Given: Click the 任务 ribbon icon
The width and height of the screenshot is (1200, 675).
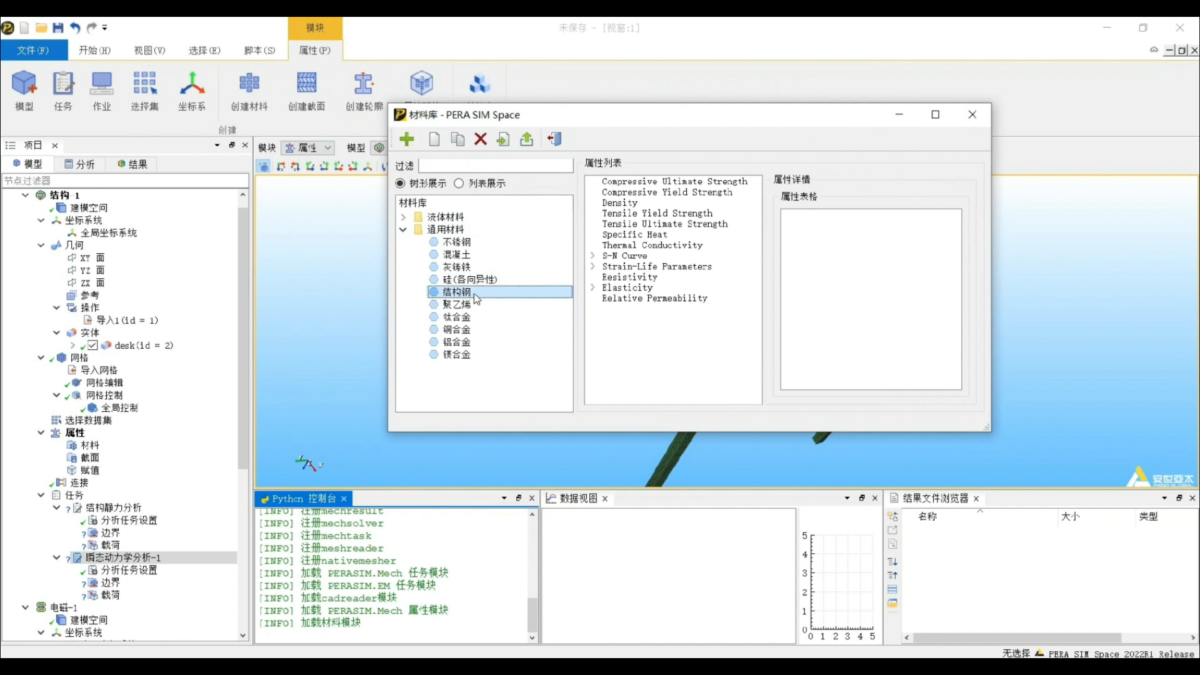Looking at the screenshot, I should tap(63, 84).
